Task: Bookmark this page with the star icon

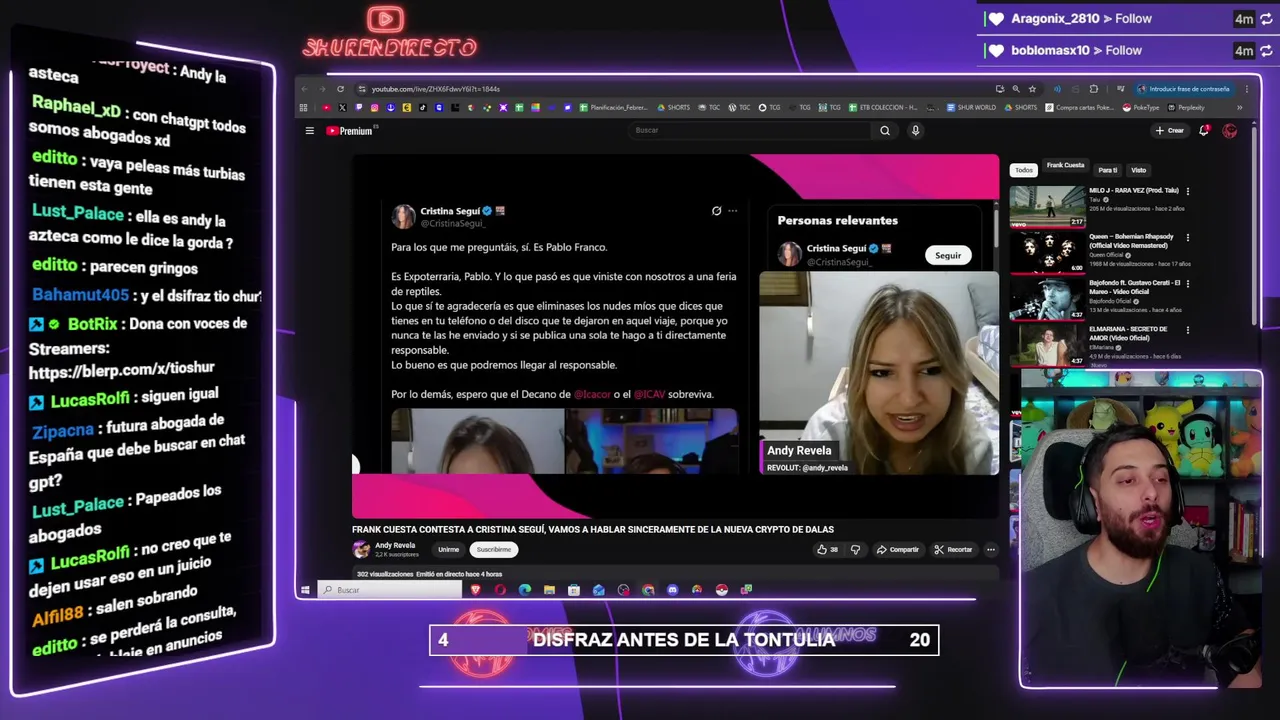Action: point(1032,89)
